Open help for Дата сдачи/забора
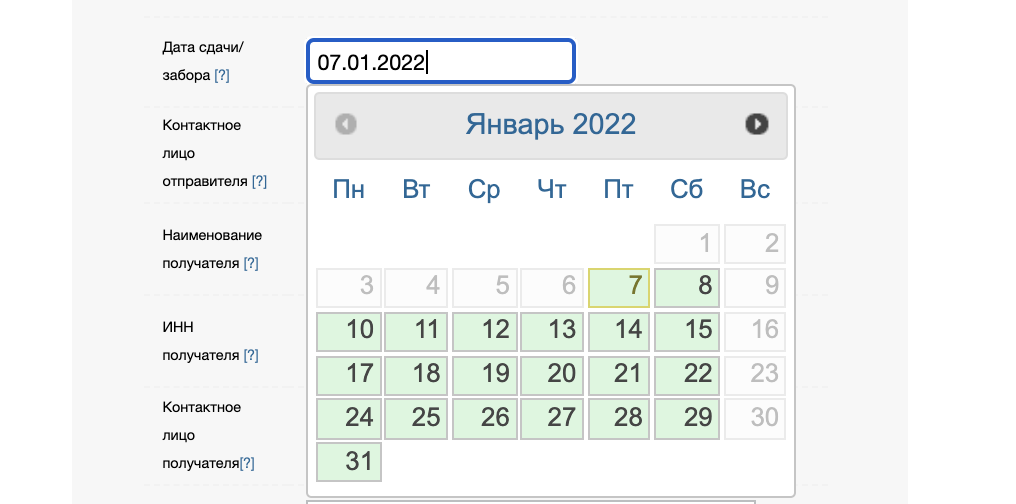The height and width of the screenshot is (504, 1016). 222,75
